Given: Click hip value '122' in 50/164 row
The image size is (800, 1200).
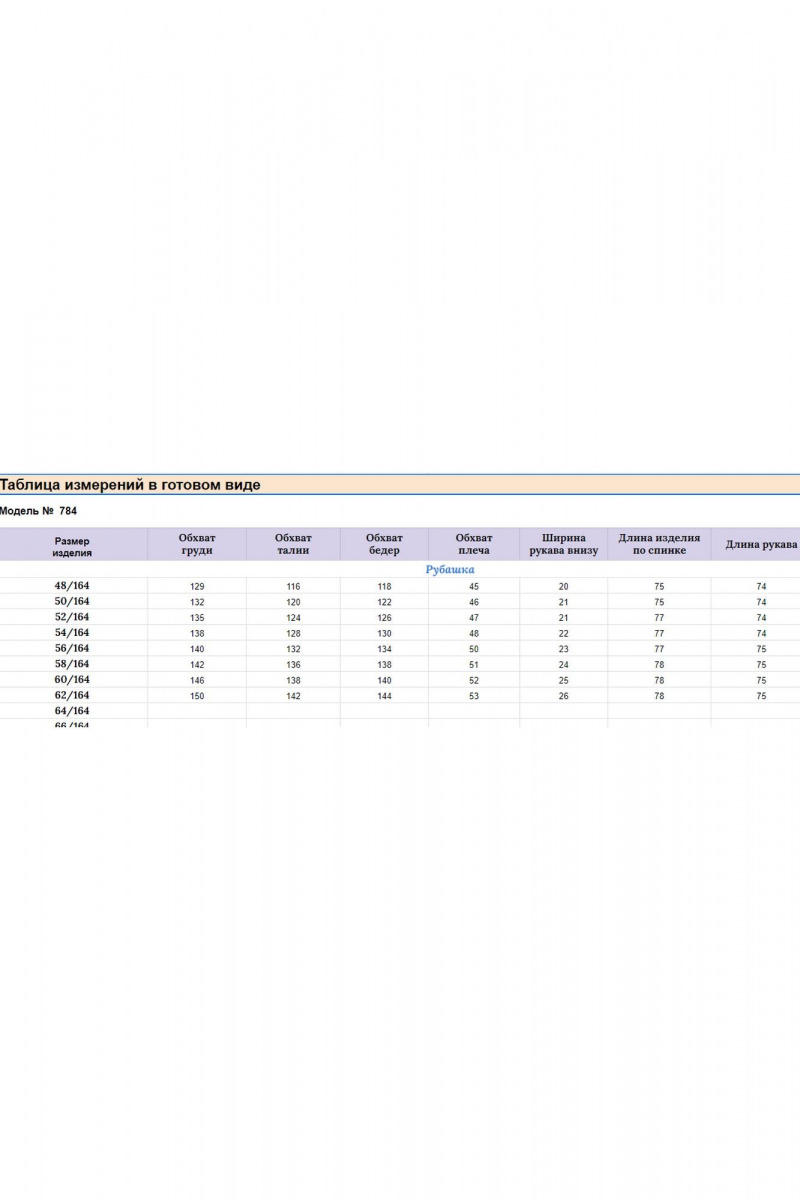Looking at the screenshot, I should (x=384, y=602).
